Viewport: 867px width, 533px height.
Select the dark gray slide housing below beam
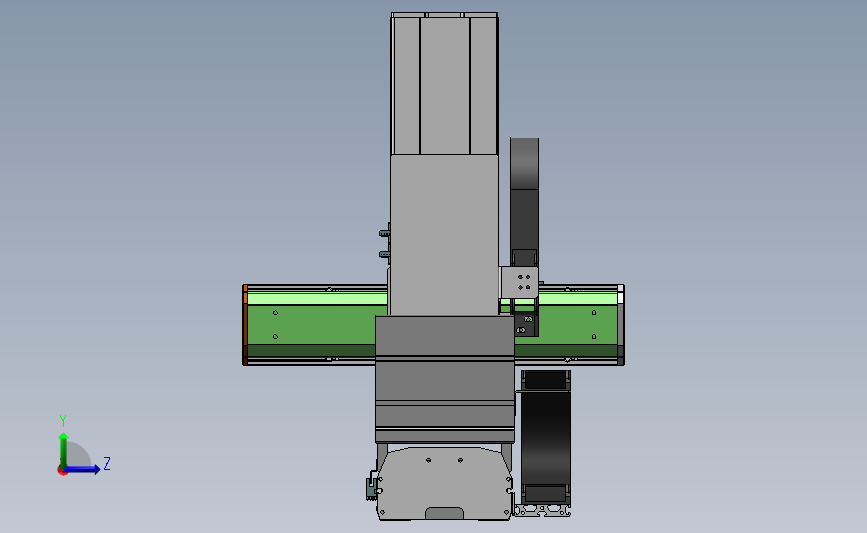(x=445, y=379)
